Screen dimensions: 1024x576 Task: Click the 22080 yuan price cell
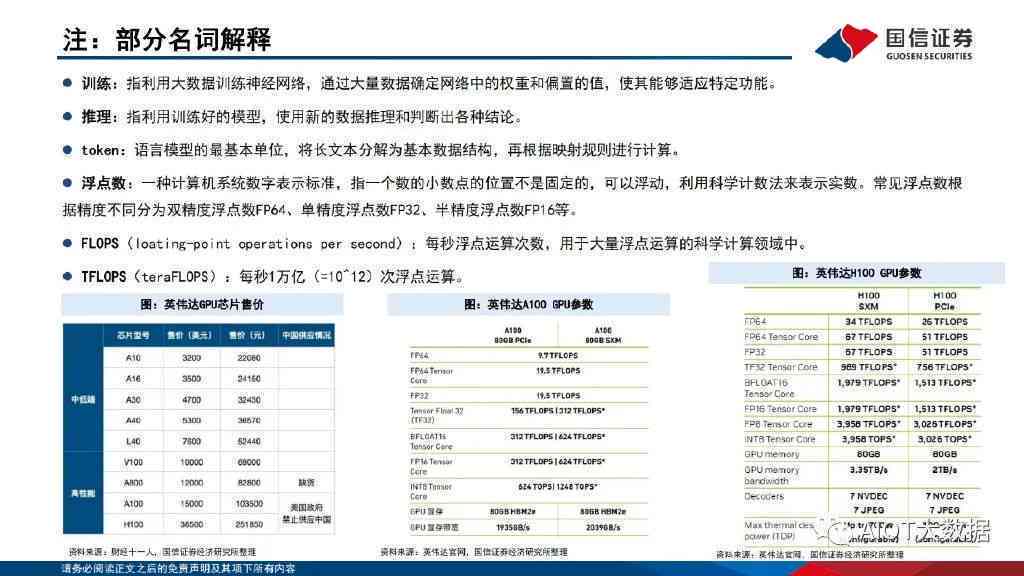(x=249, y=358)
